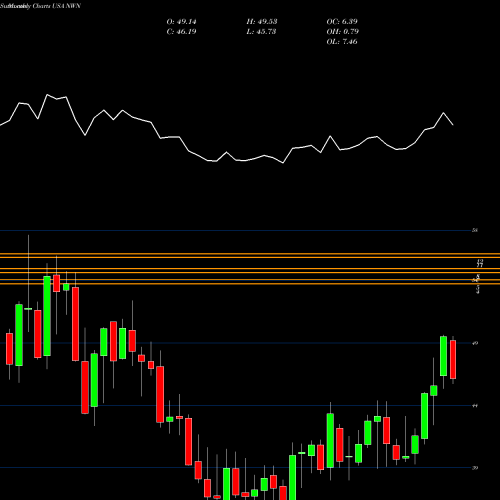The image size is (500, 500).
Task: Click the 'Charts USA NWN' header title
Action: (57, 6)
